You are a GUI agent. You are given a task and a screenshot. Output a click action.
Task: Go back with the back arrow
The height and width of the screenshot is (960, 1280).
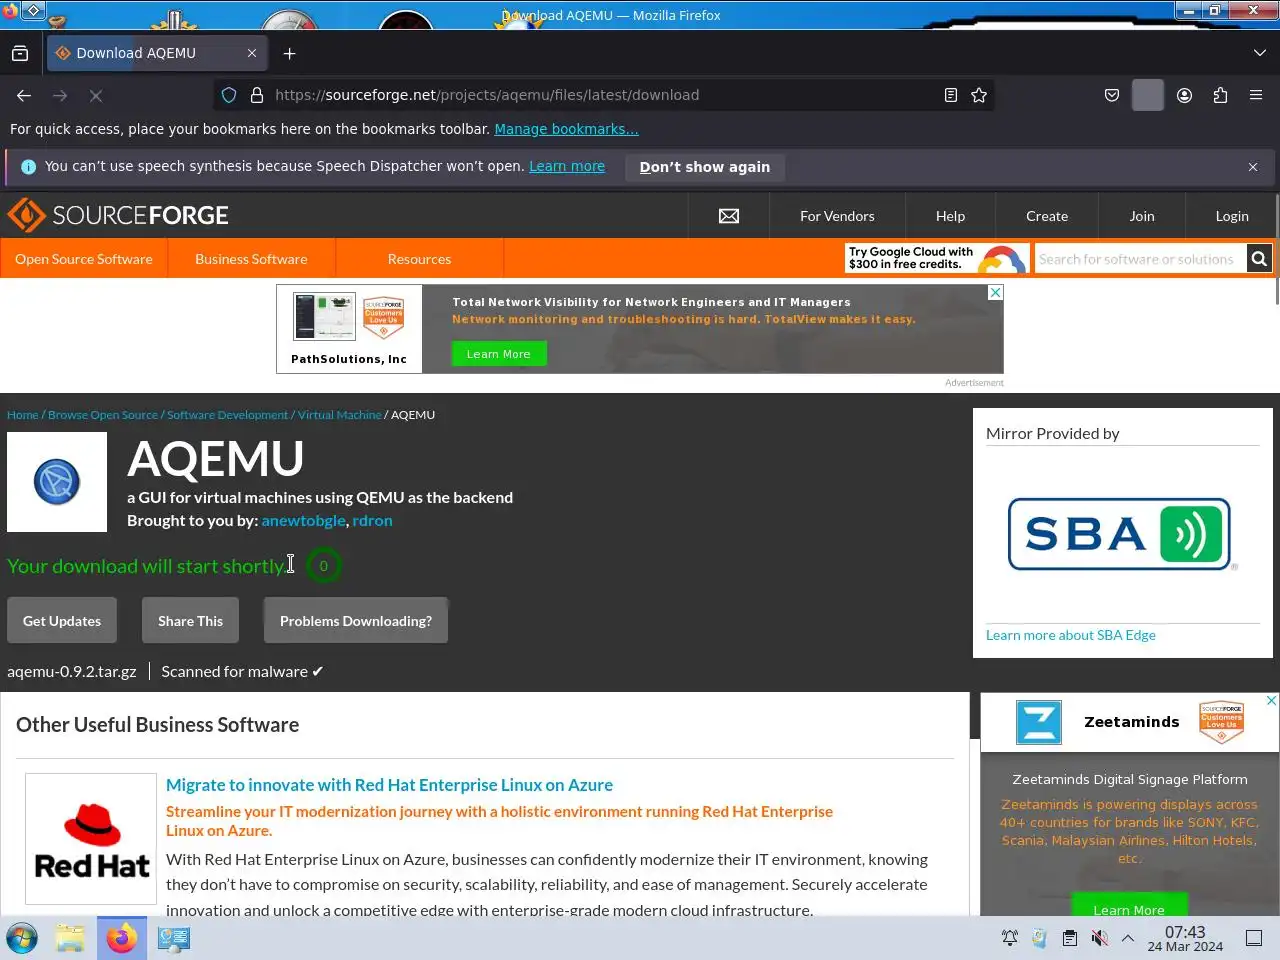point(24,95)
